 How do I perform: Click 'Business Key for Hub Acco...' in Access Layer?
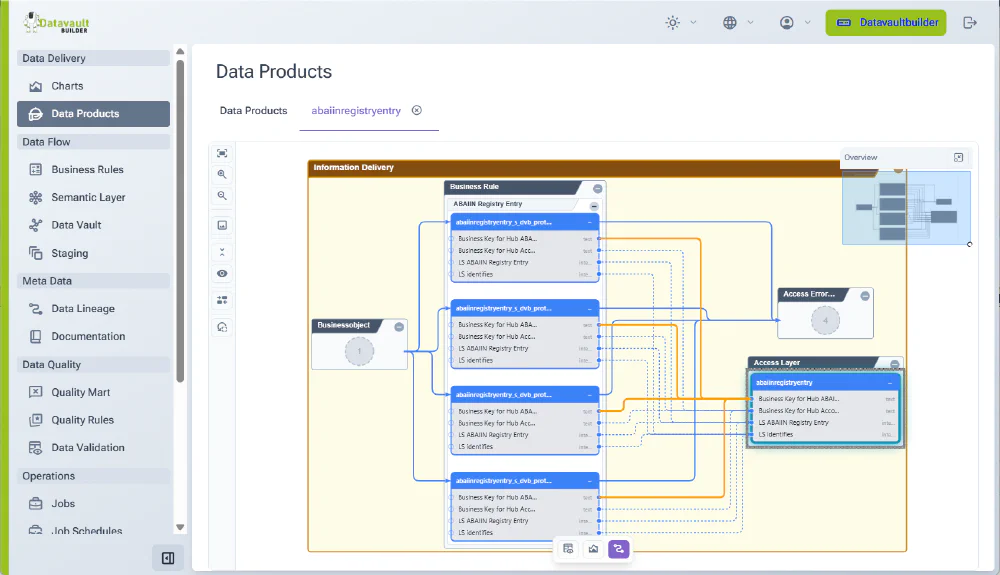[x=798, y=411]
